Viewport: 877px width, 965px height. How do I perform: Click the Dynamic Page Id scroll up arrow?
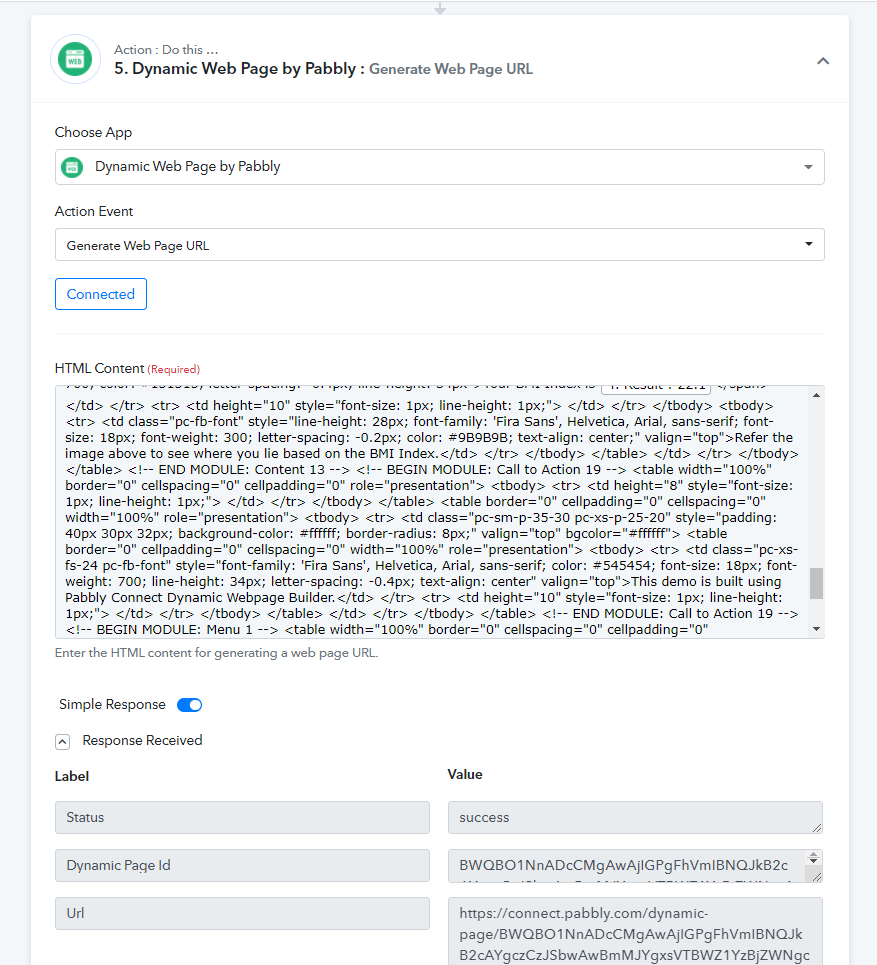click(x=814, y=855)
